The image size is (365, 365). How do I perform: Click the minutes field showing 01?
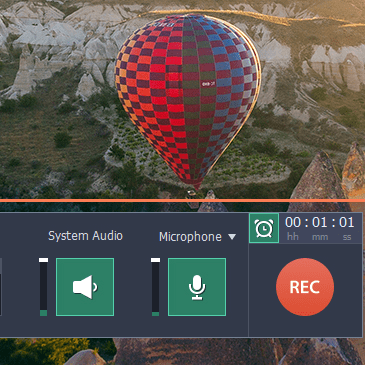pyautogui.click(x=320, y=222)
